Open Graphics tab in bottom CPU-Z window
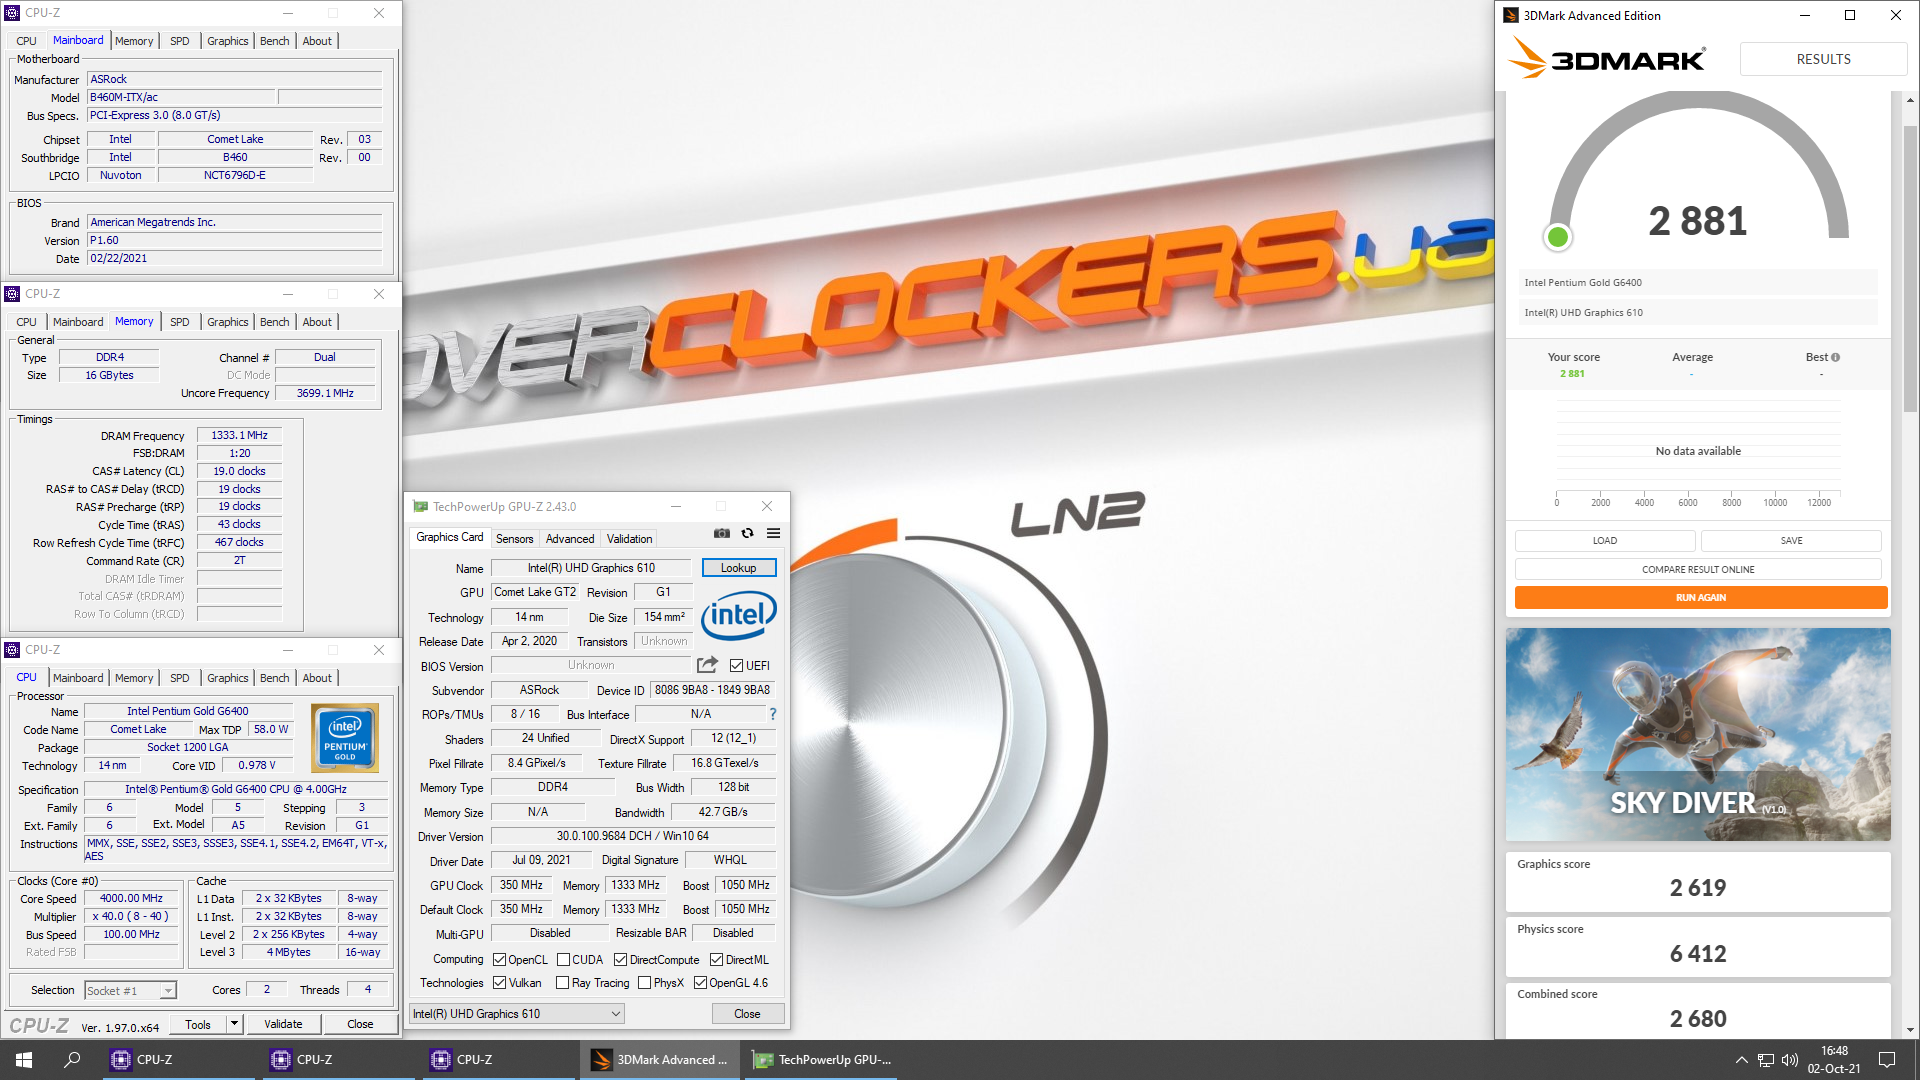This screenshot has height=1080, width=1920. click(227, 678)
